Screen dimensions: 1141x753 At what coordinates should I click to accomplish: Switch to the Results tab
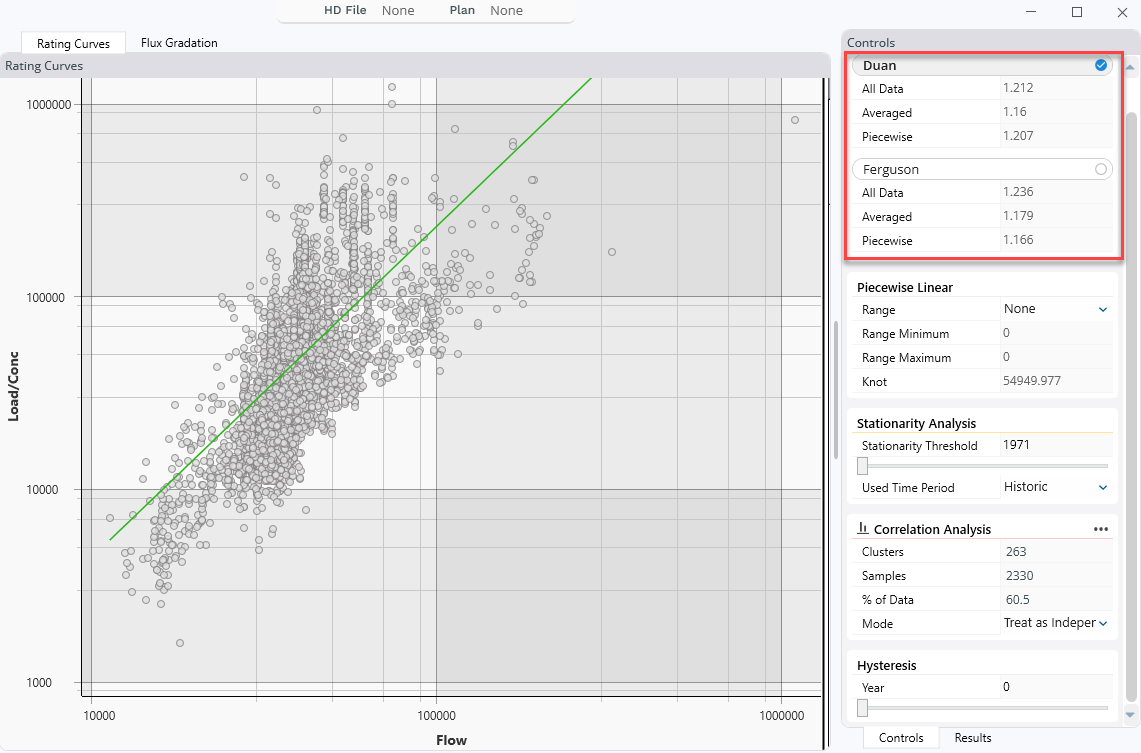[x=972, y=738]
